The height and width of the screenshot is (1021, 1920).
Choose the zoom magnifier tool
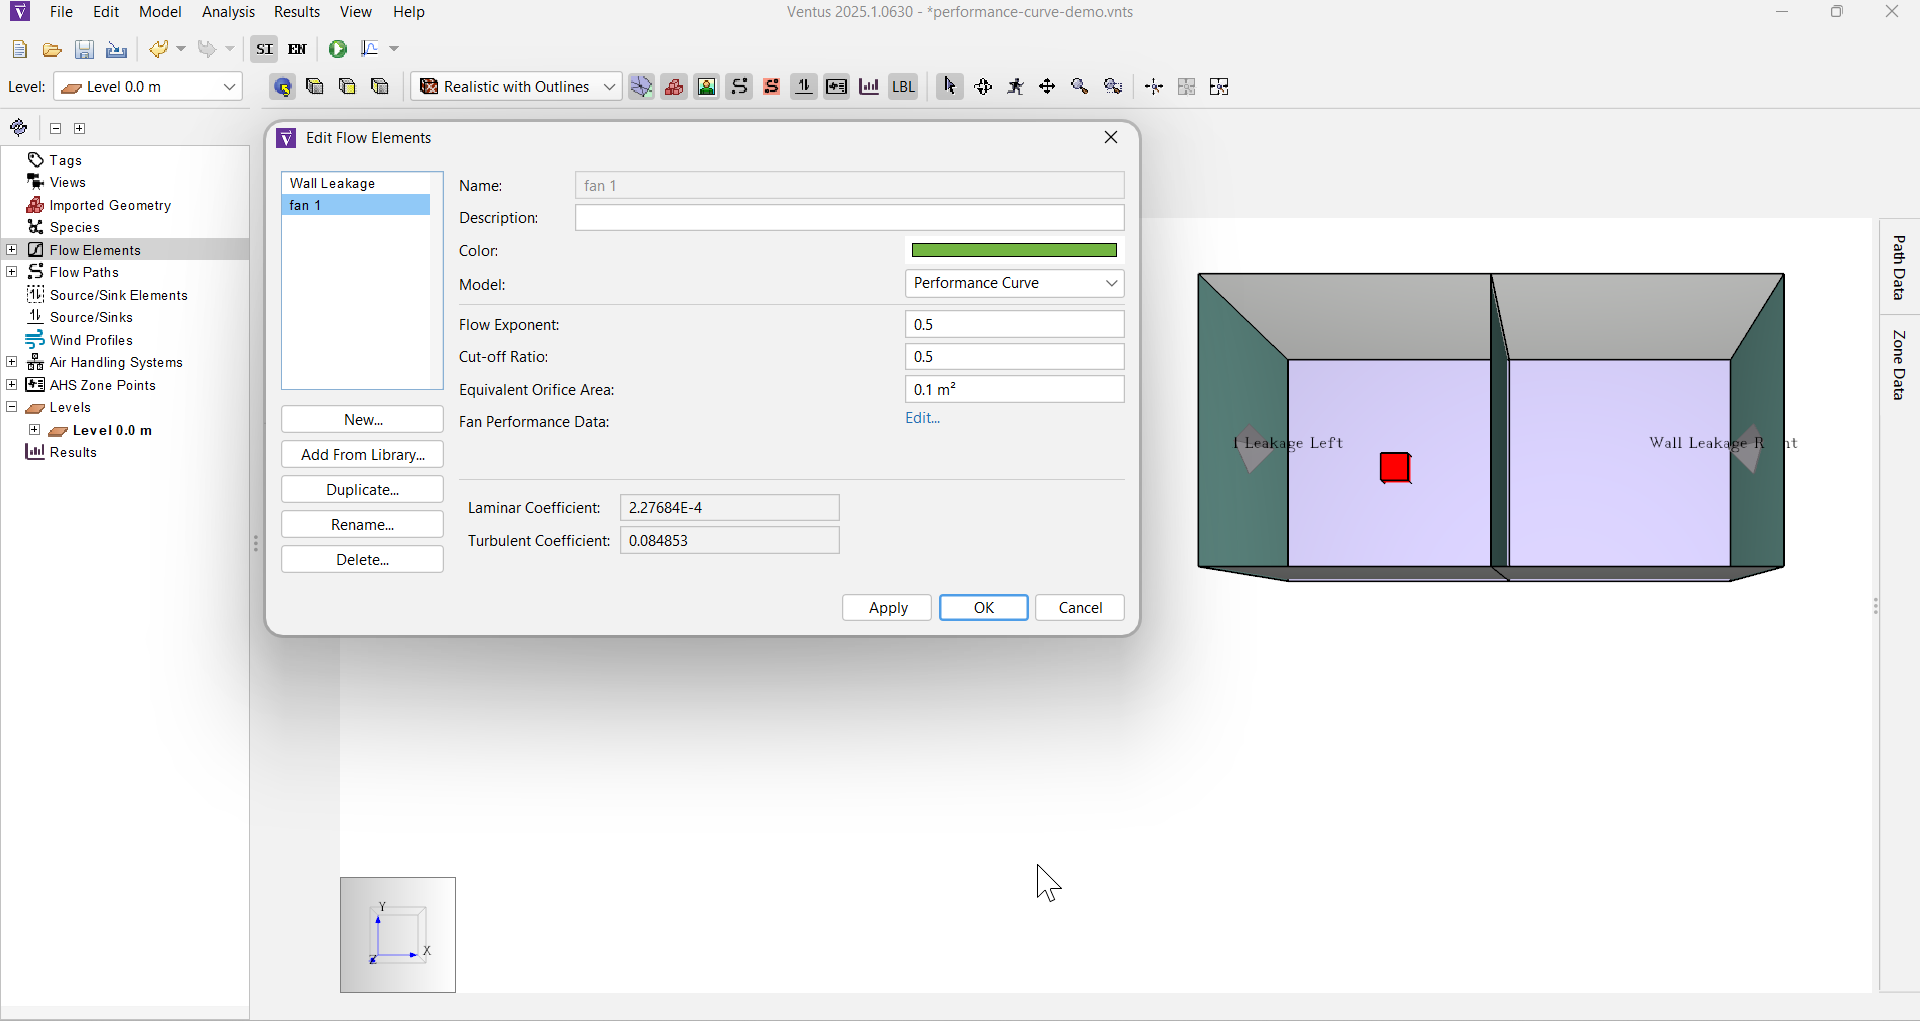coord(1080,87)
